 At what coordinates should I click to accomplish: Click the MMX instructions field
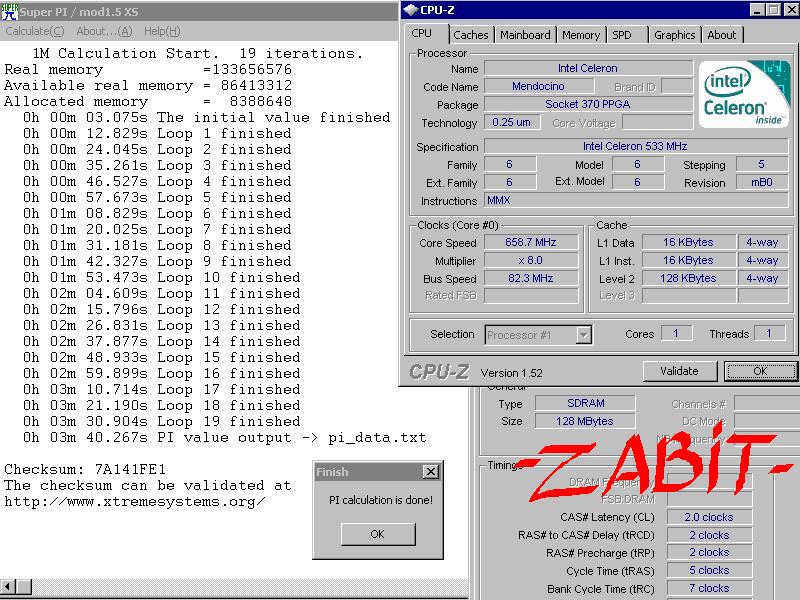coord(636,200)
